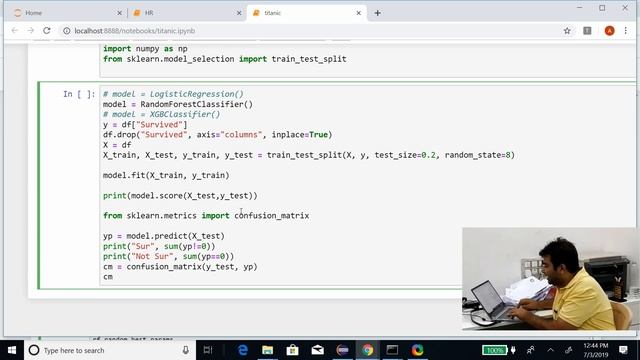Open a new browser tab
Viewport: 640px width, 360px height.
(378, 13)
